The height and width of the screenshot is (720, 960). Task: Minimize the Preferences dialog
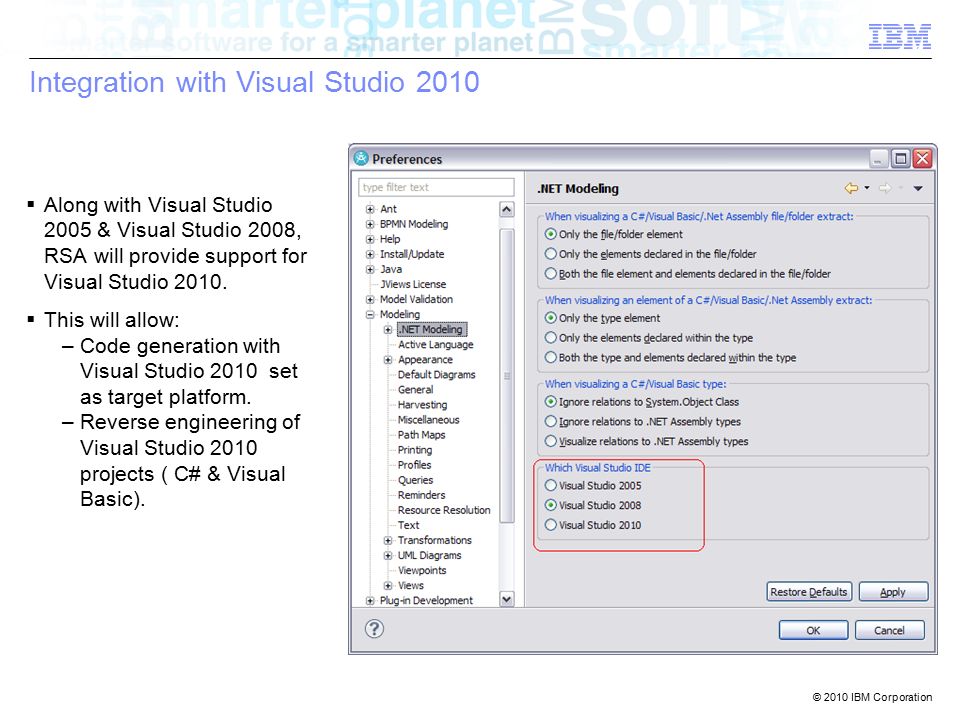(x=878, y=159)
